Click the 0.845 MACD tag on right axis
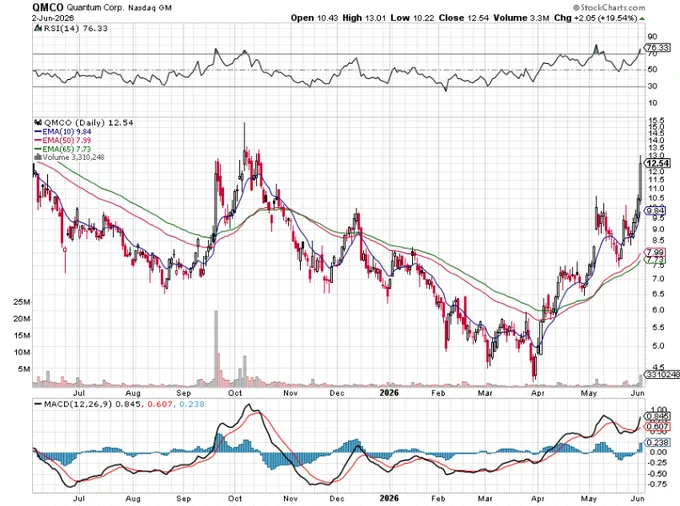This screenshot has height=506, width=680. coord(658,416)
